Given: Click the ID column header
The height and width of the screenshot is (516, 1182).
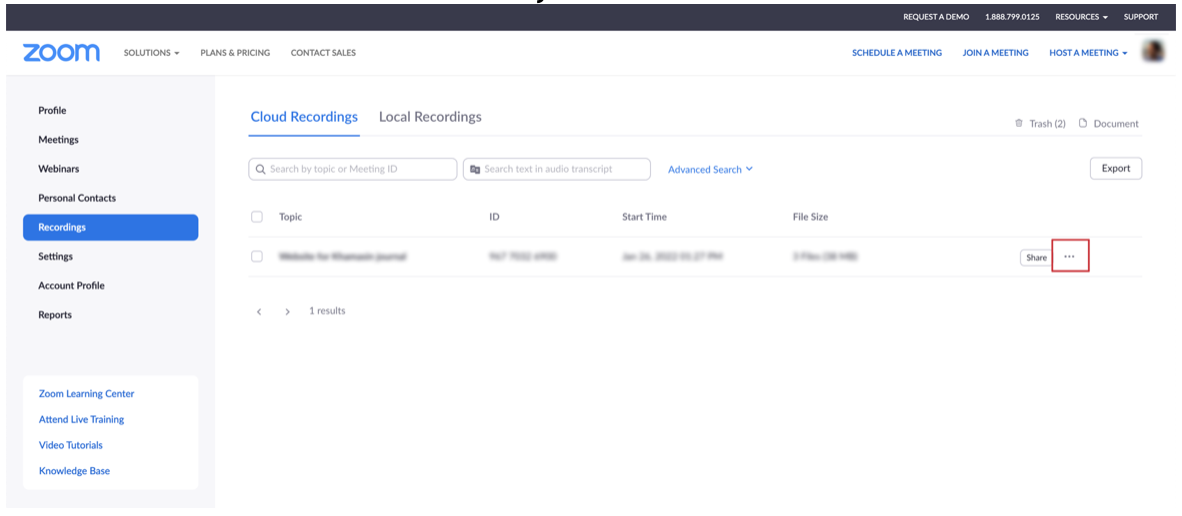Looking at the screenshot, I should (x=495, y=217).
